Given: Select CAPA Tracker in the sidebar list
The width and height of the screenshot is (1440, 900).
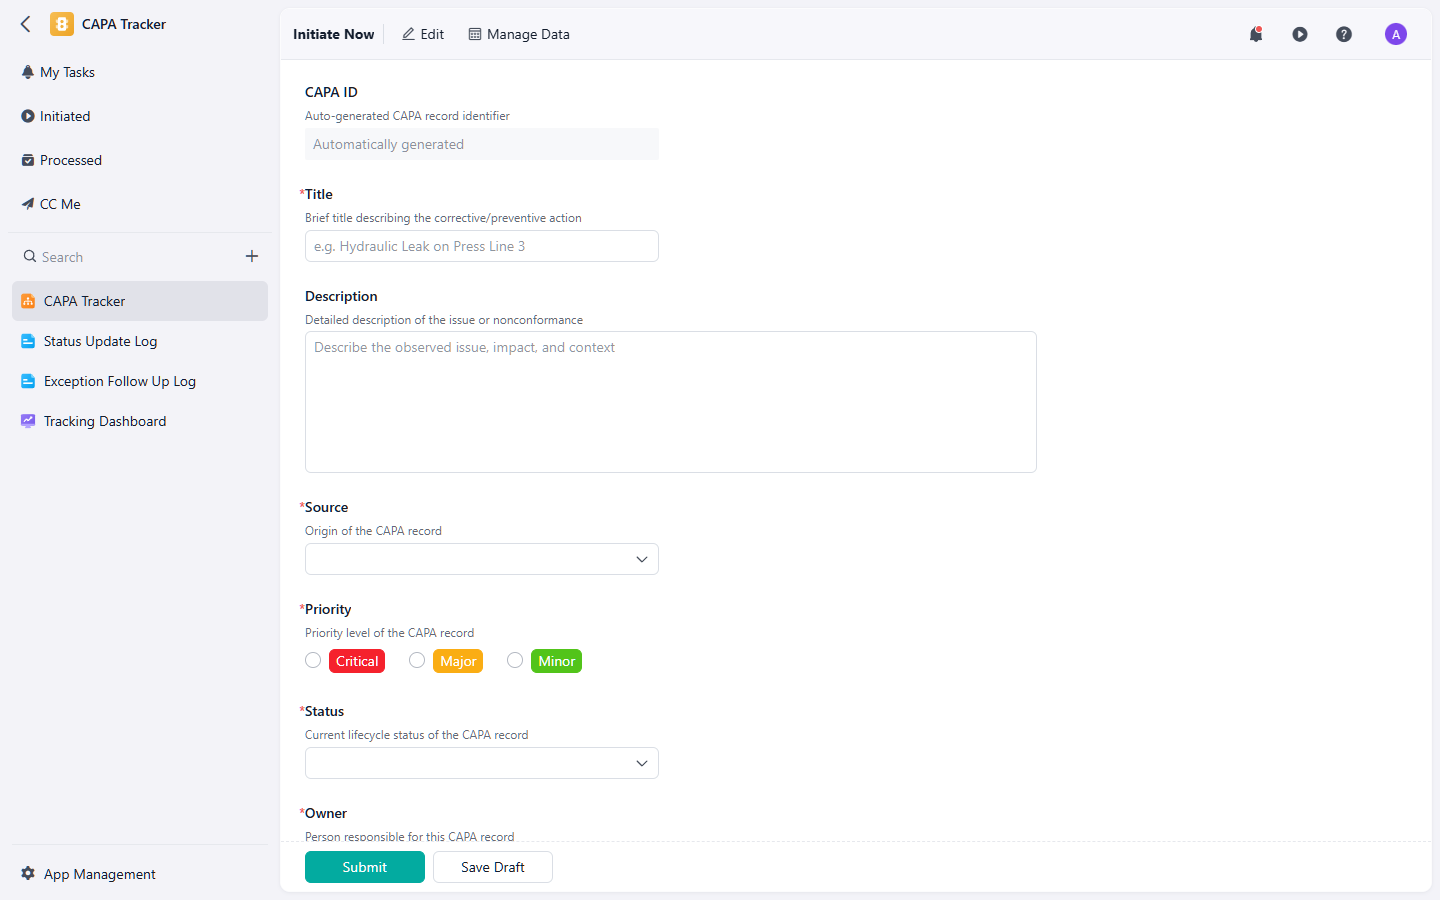Looking at the screenshot, I should [140, 301].
